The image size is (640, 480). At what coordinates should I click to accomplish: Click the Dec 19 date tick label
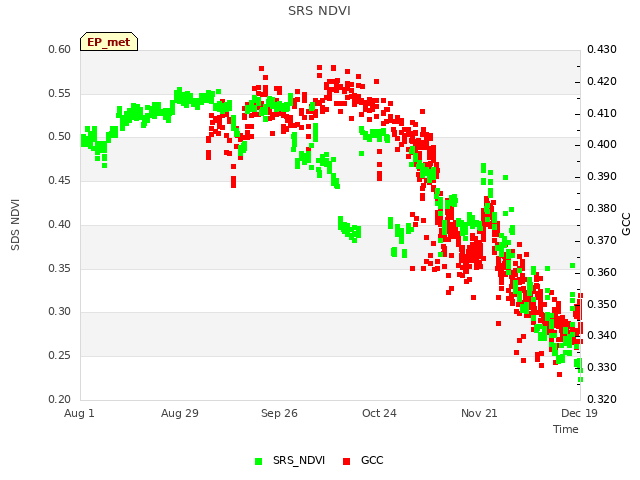pyautogui.click(x=579, y=413)
